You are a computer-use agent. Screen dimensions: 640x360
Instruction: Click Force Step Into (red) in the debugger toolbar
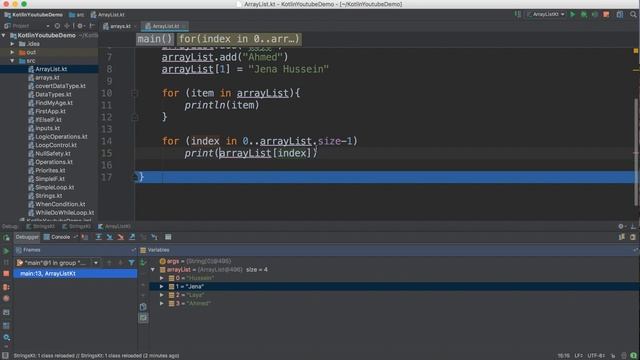pos(120,237)
